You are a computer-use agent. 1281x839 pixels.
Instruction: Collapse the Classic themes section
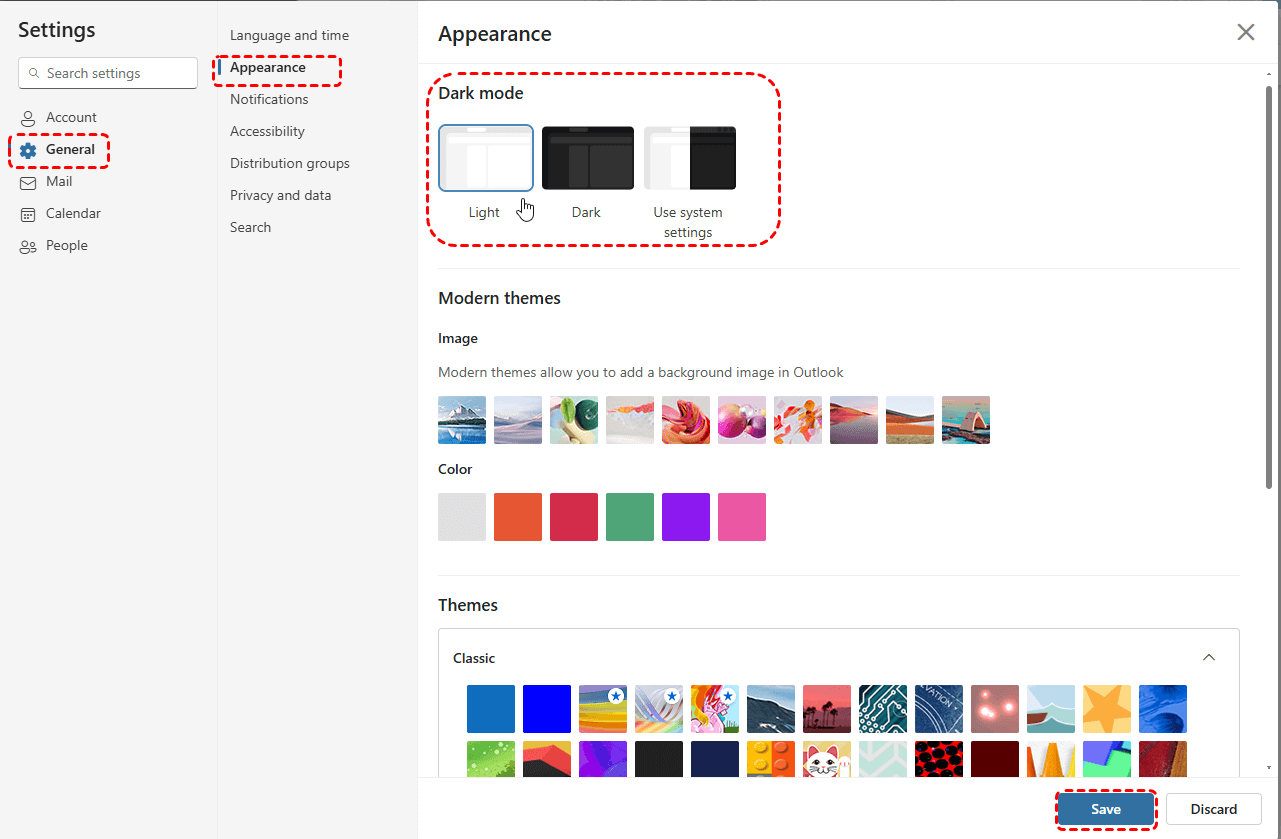click(x=1209, y=657)
